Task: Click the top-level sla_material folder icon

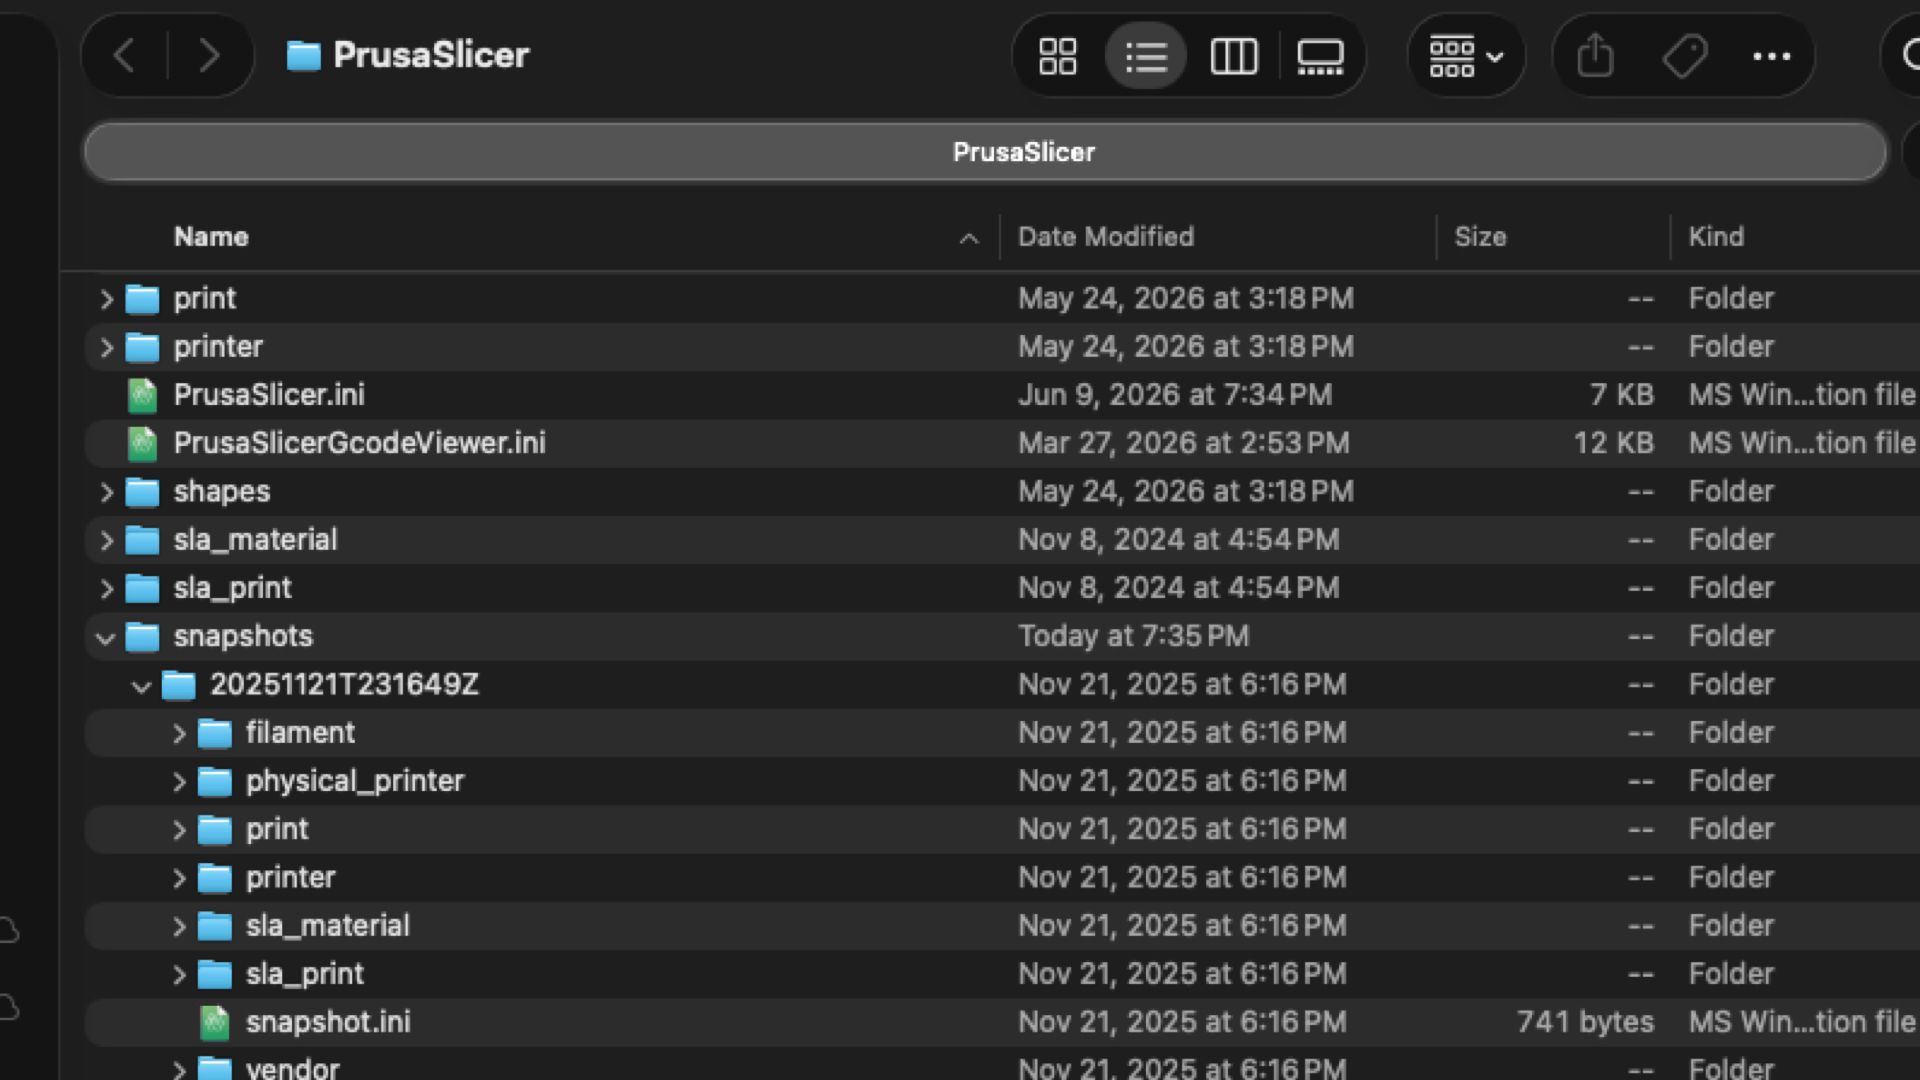Action: click(x=142, y=540)
